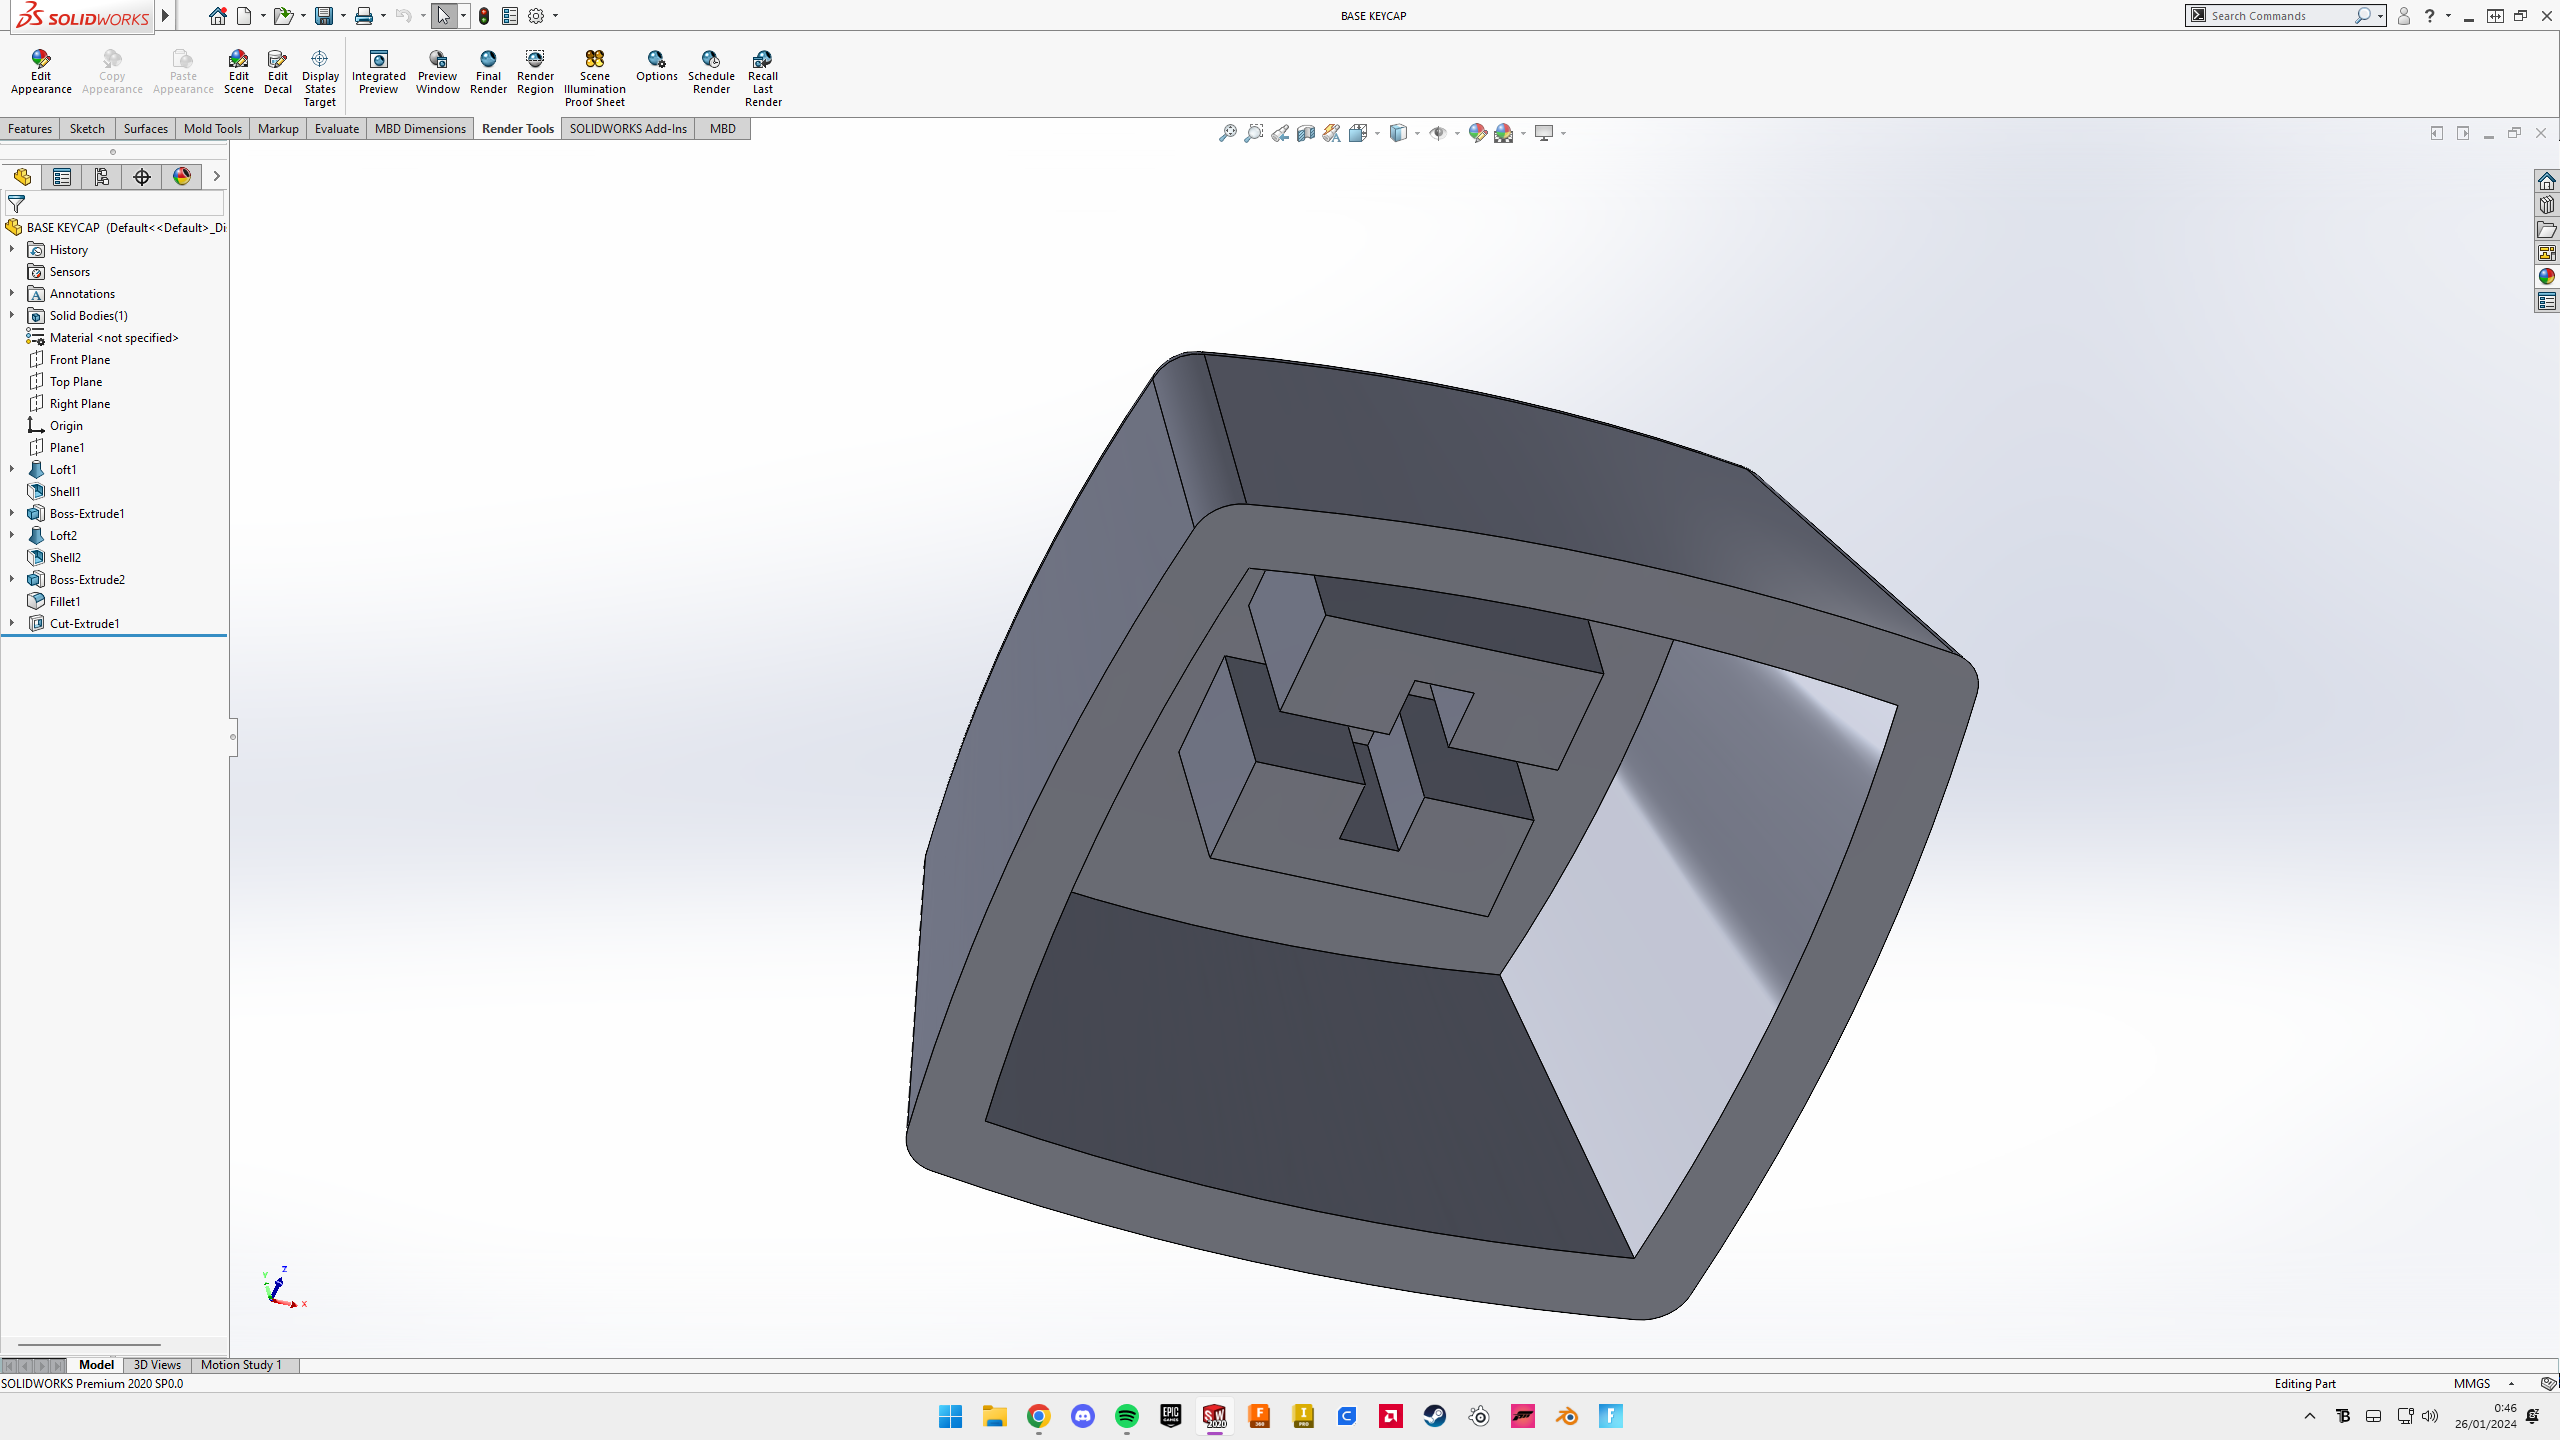Click the Zoom to Fit icon

click(x=1227, y=133)
